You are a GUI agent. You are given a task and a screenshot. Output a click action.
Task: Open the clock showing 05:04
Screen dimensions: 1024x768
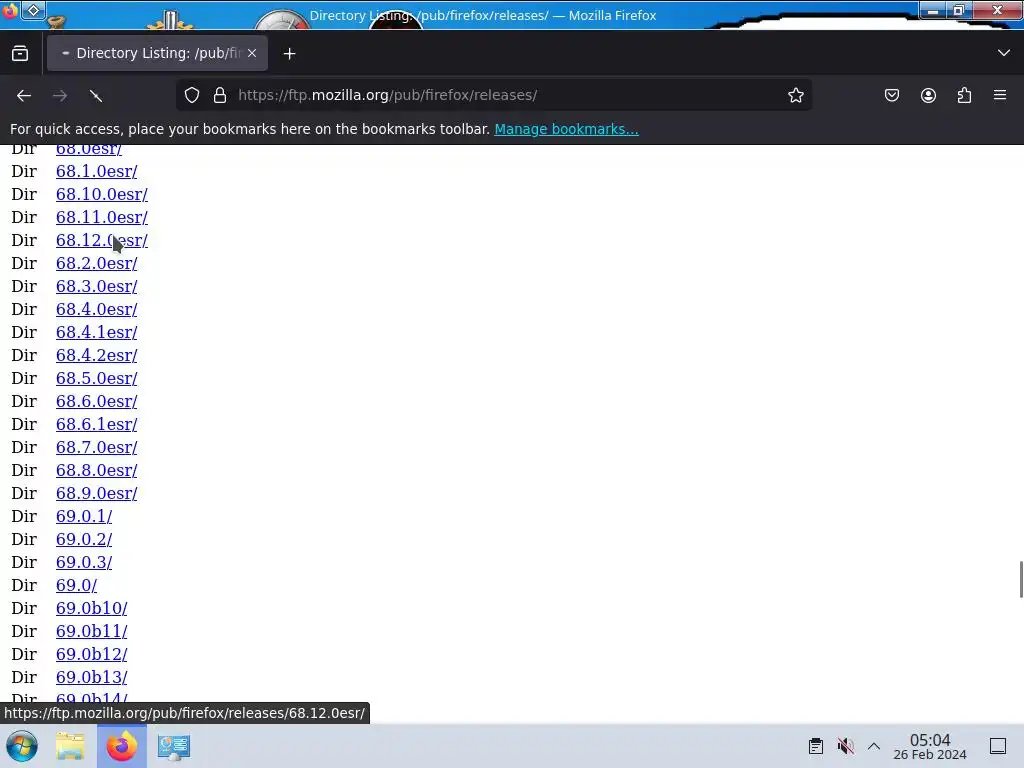tap(929, 746)
